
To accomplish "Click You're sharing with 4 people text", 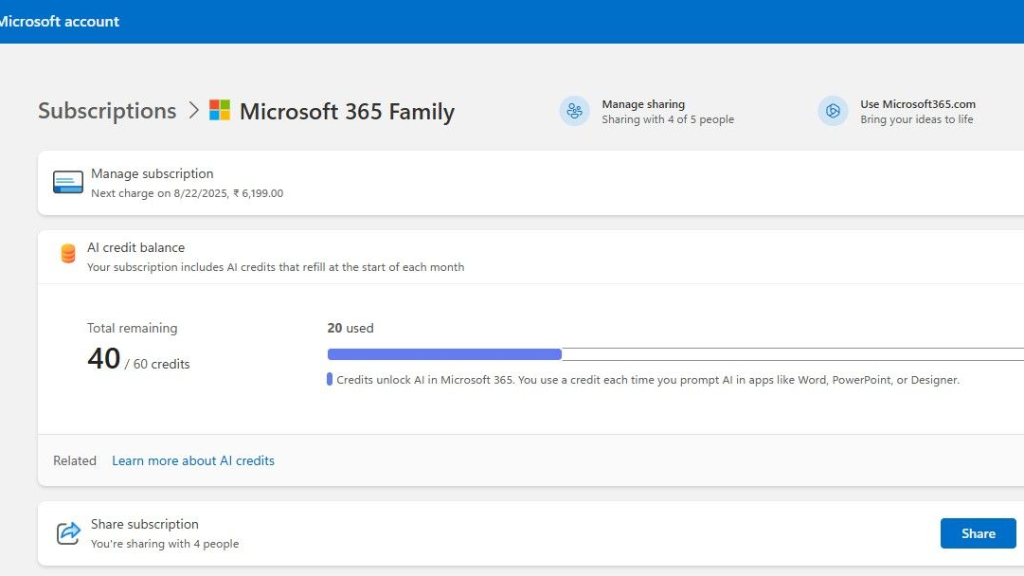I will pos(165,544).
